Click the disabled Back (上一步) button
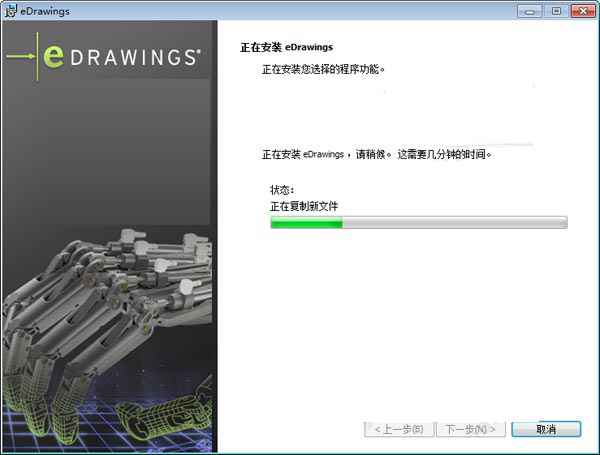 pyautogui.click(x=399, y=429)
